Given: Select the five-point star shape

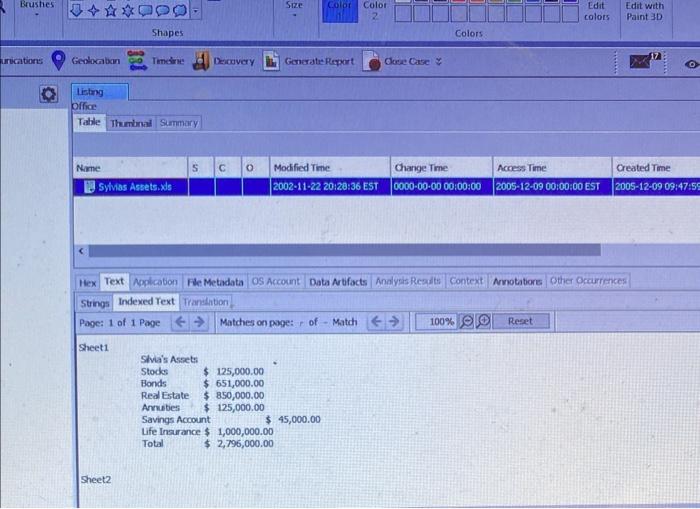Looking at the screenshot, I should [111, 10].
